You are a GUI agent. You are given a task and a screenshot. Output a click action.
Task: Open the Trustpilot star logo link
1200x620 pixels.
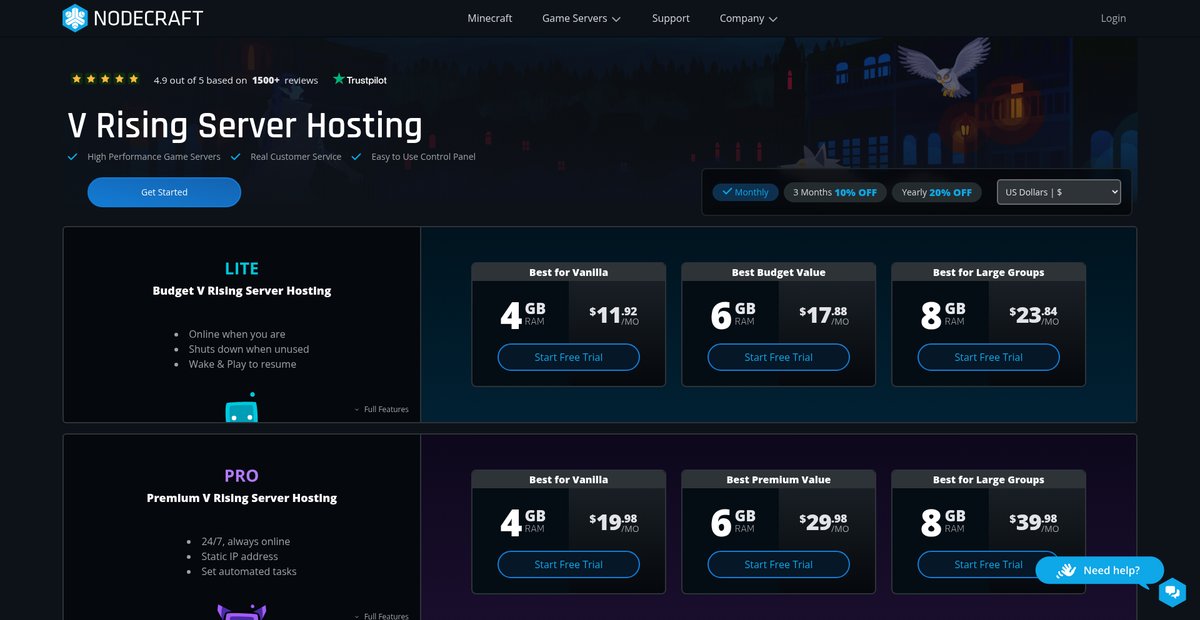[x=360, y=79]
